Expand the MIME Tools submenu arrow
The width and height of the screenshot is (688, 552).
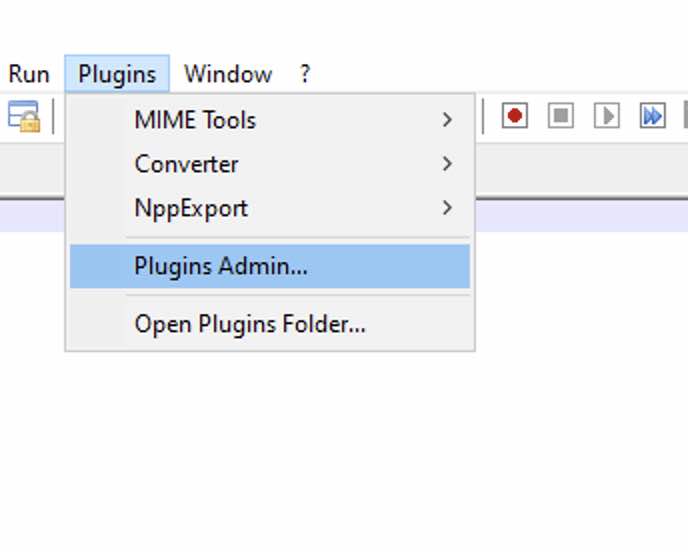(x=447, y=120)
